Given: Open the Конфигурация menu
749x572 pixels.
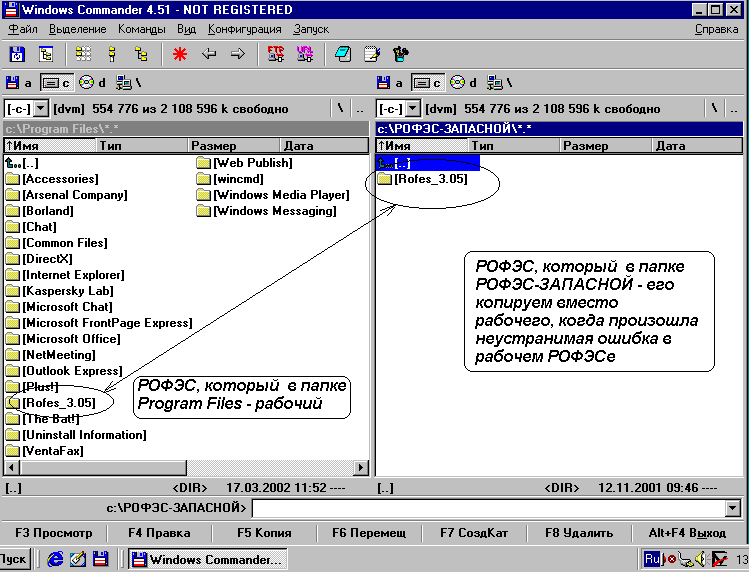Looking at the screenshot, I should pos(245,29).
